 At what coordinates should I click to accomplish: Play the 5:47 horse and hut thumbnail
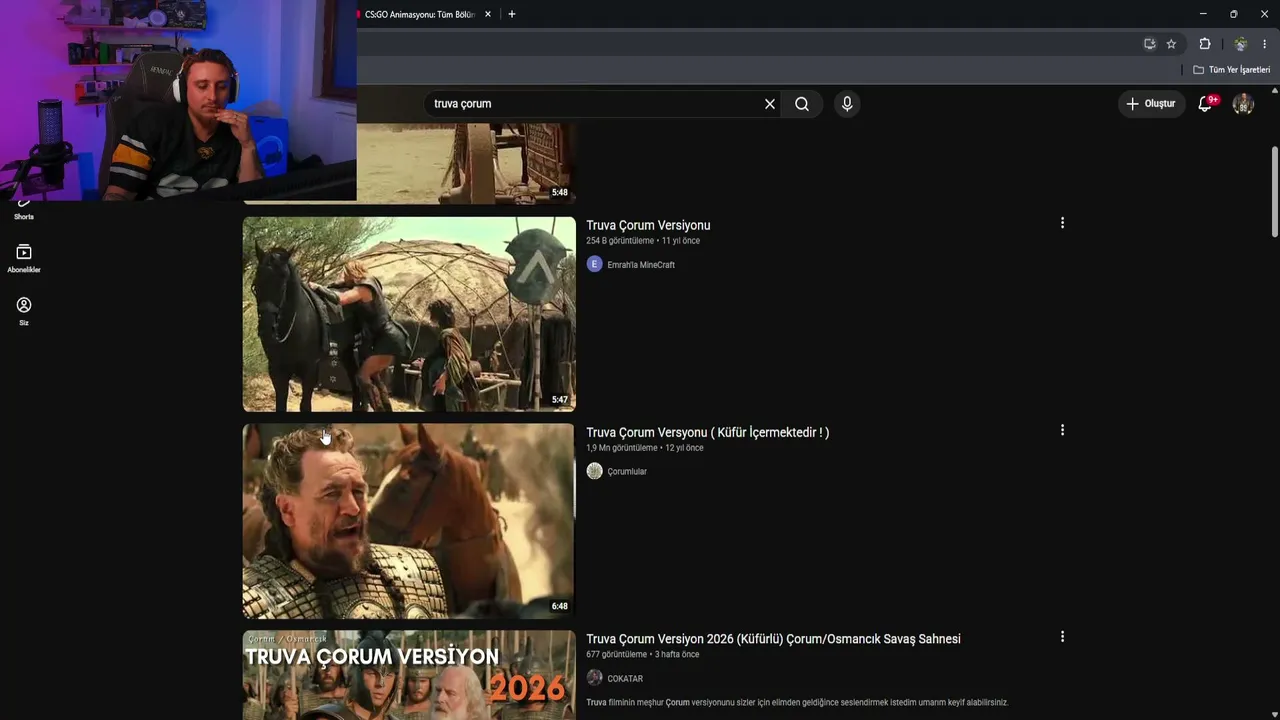pyautogui.click(x=409, y=314)
